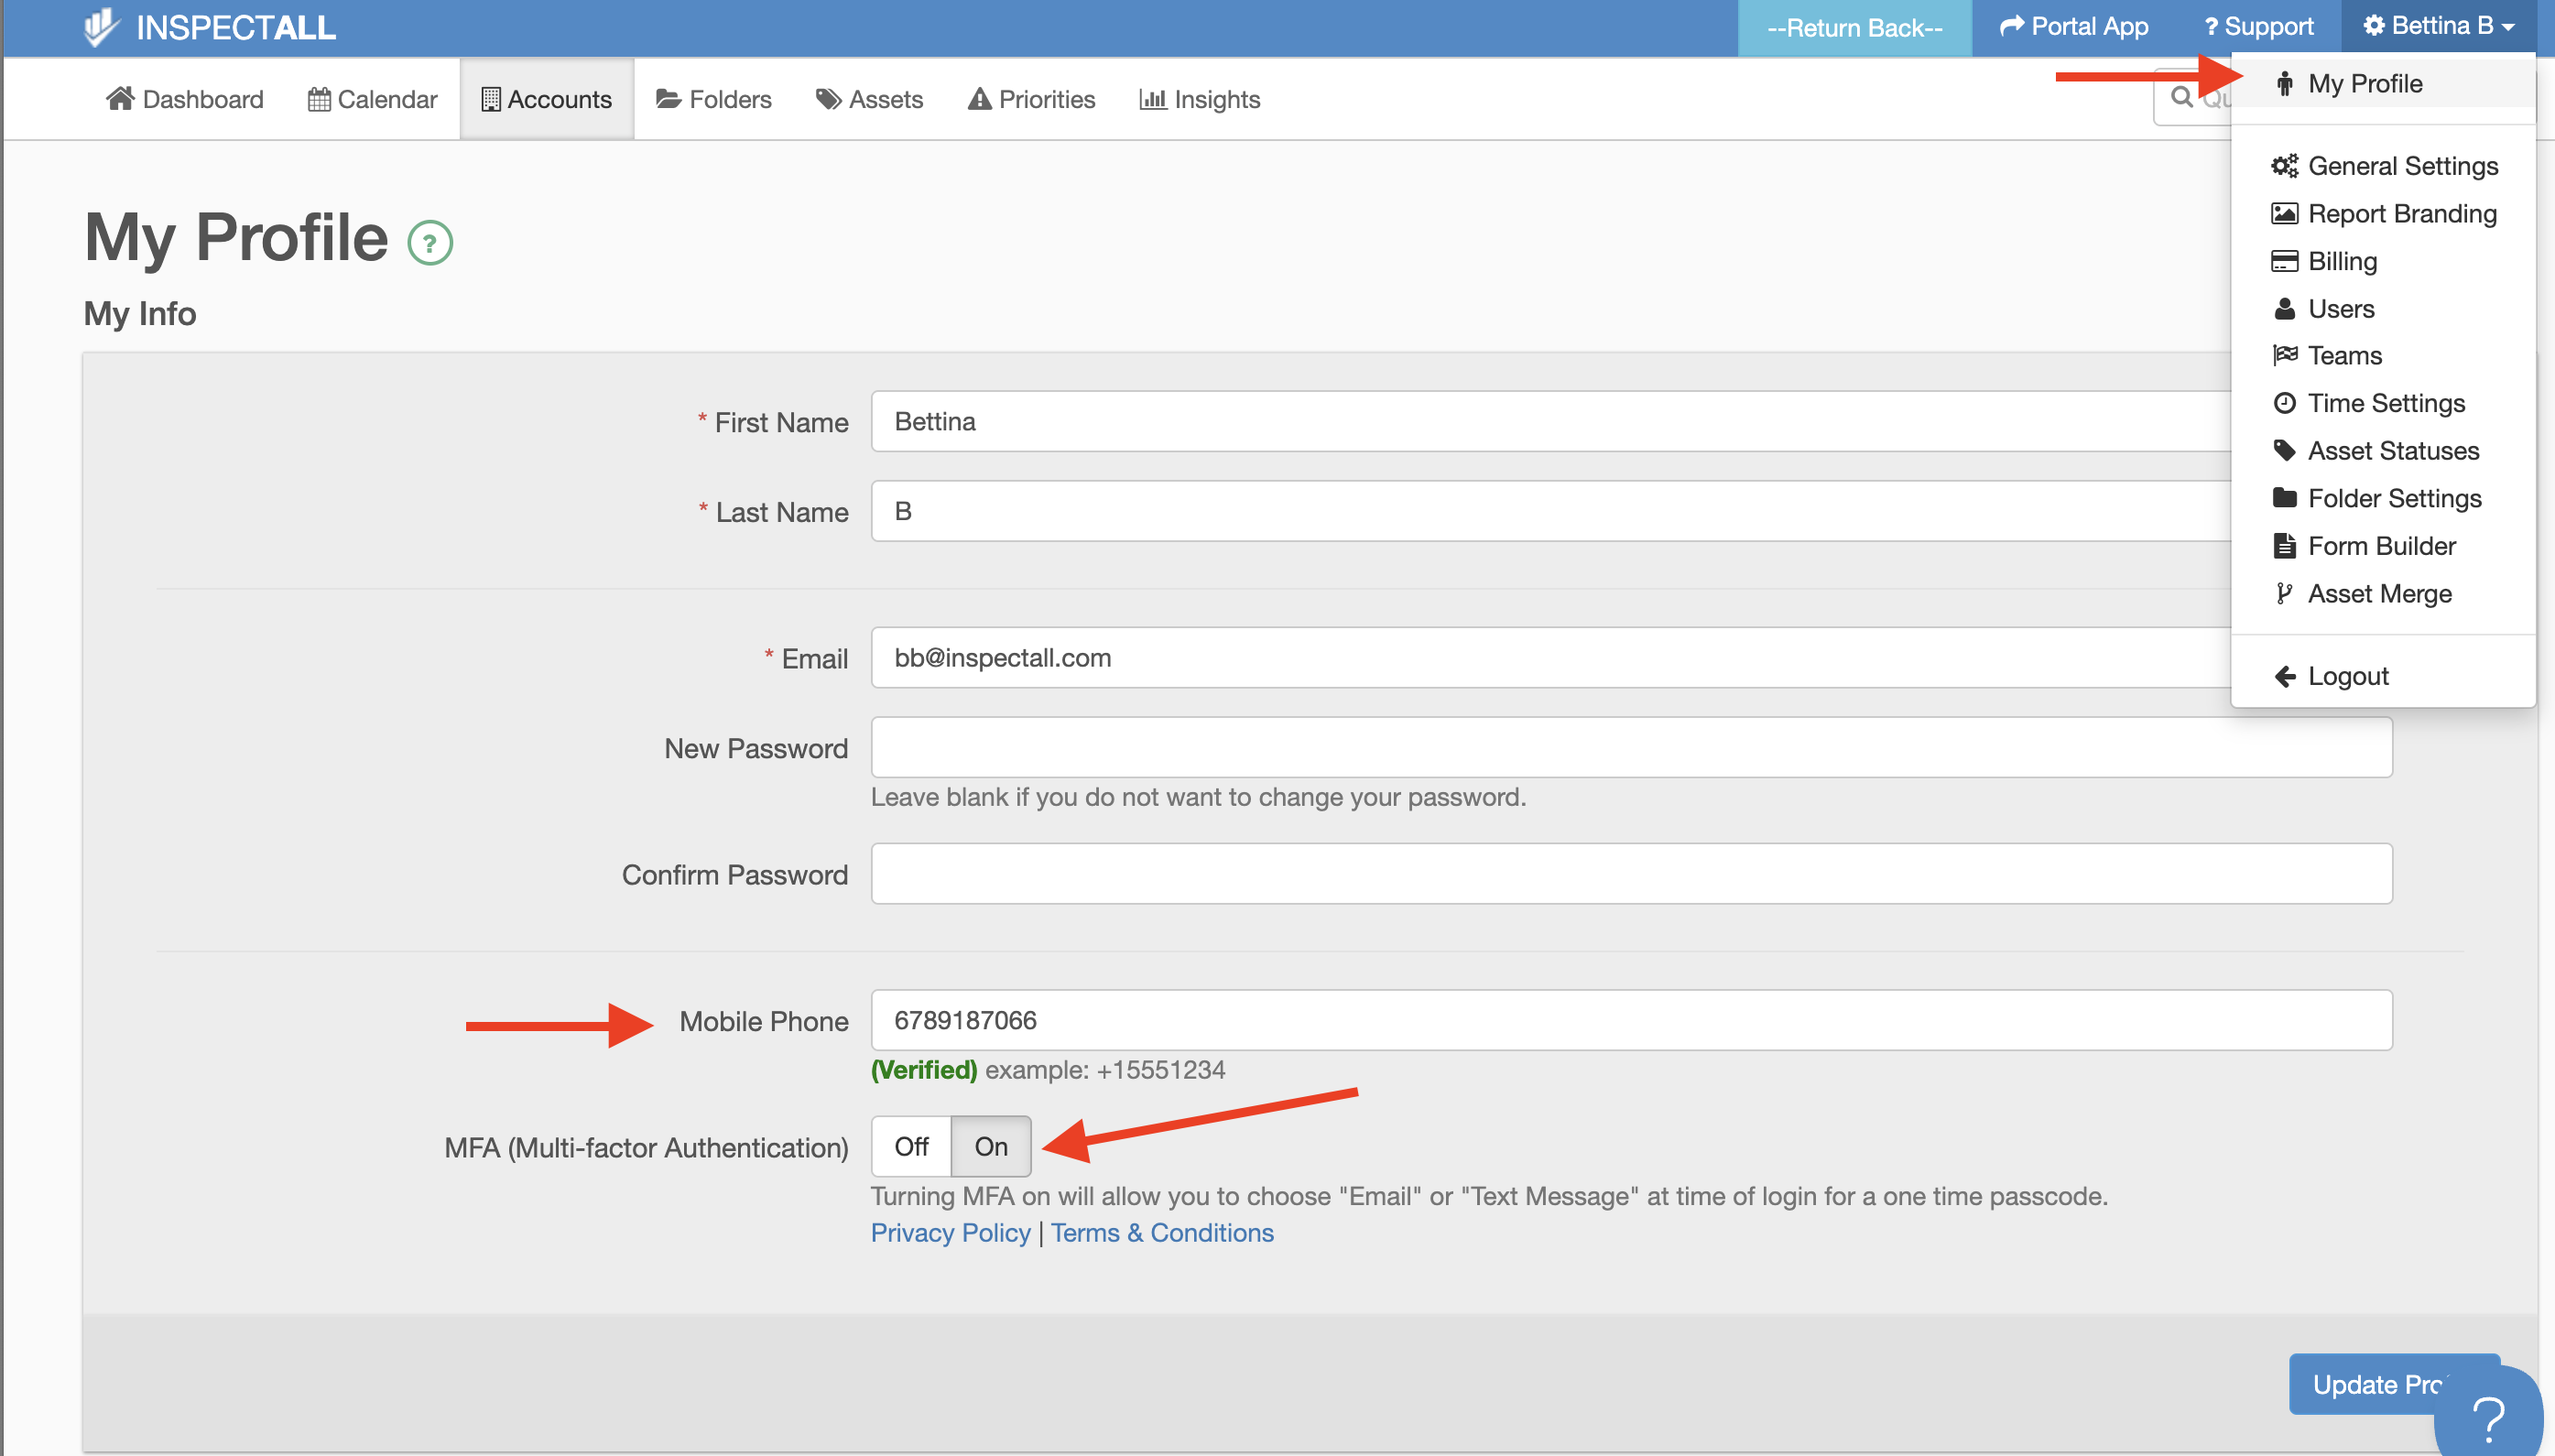Viewport: 2555px width, 1456px height.
Task: Go to the Insights tab
Action: (1199, 100)
